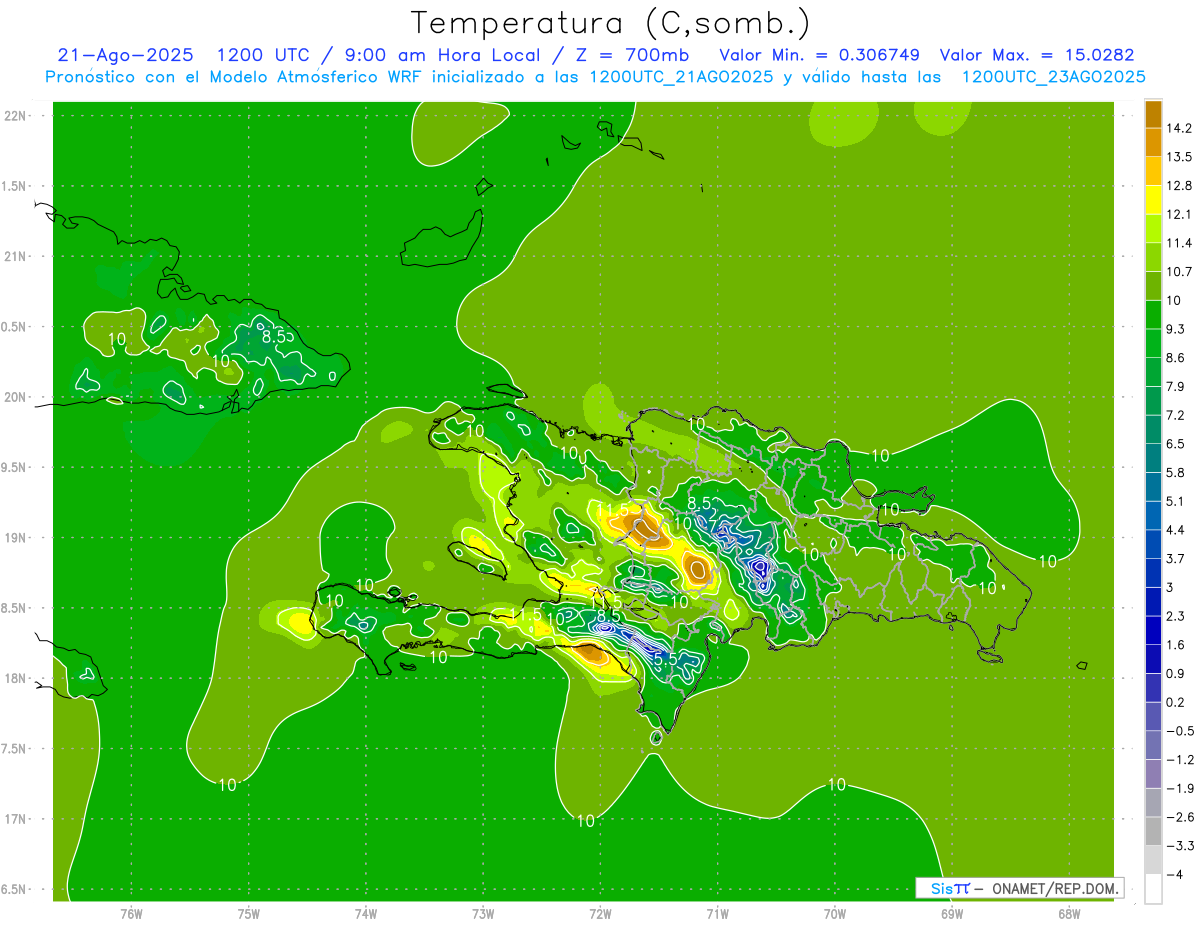Click the "-0.5" color scale value
Screen dimensions: 1200x927
click(x=1179, y=731)
